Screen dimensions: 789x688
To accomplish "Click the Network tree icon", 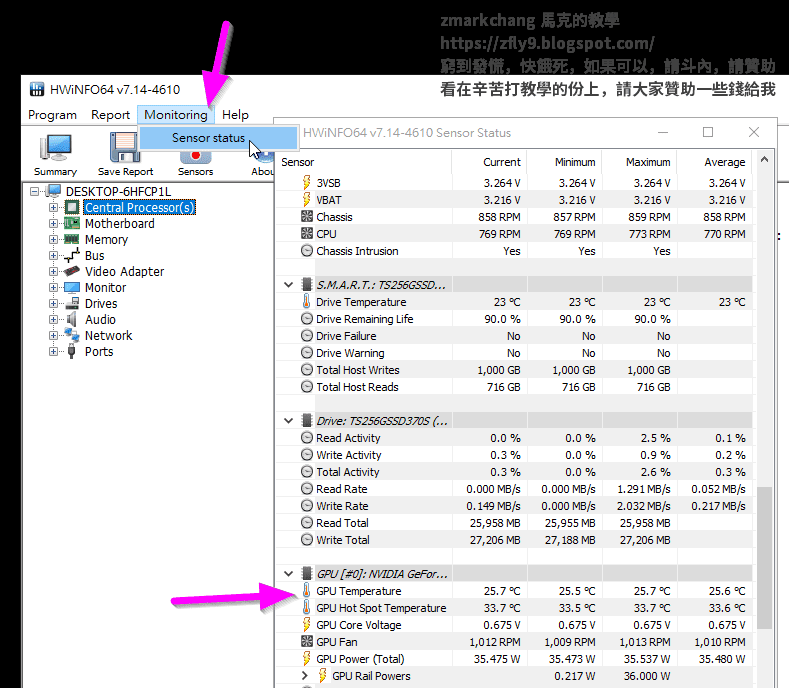I will (x=72, y=335).
